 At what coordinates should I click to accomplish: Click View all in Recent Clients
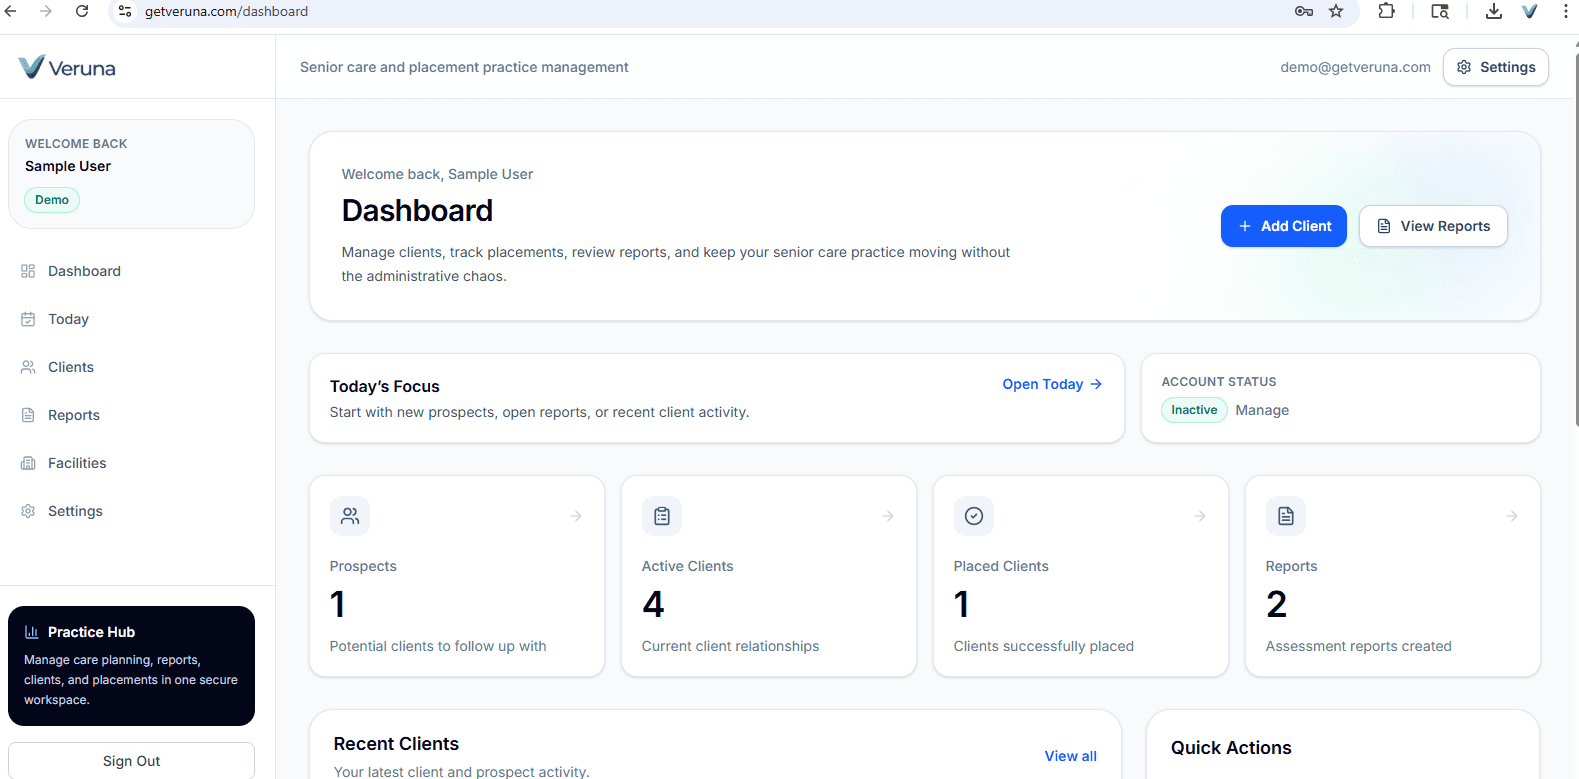[x=1070, y=756]
